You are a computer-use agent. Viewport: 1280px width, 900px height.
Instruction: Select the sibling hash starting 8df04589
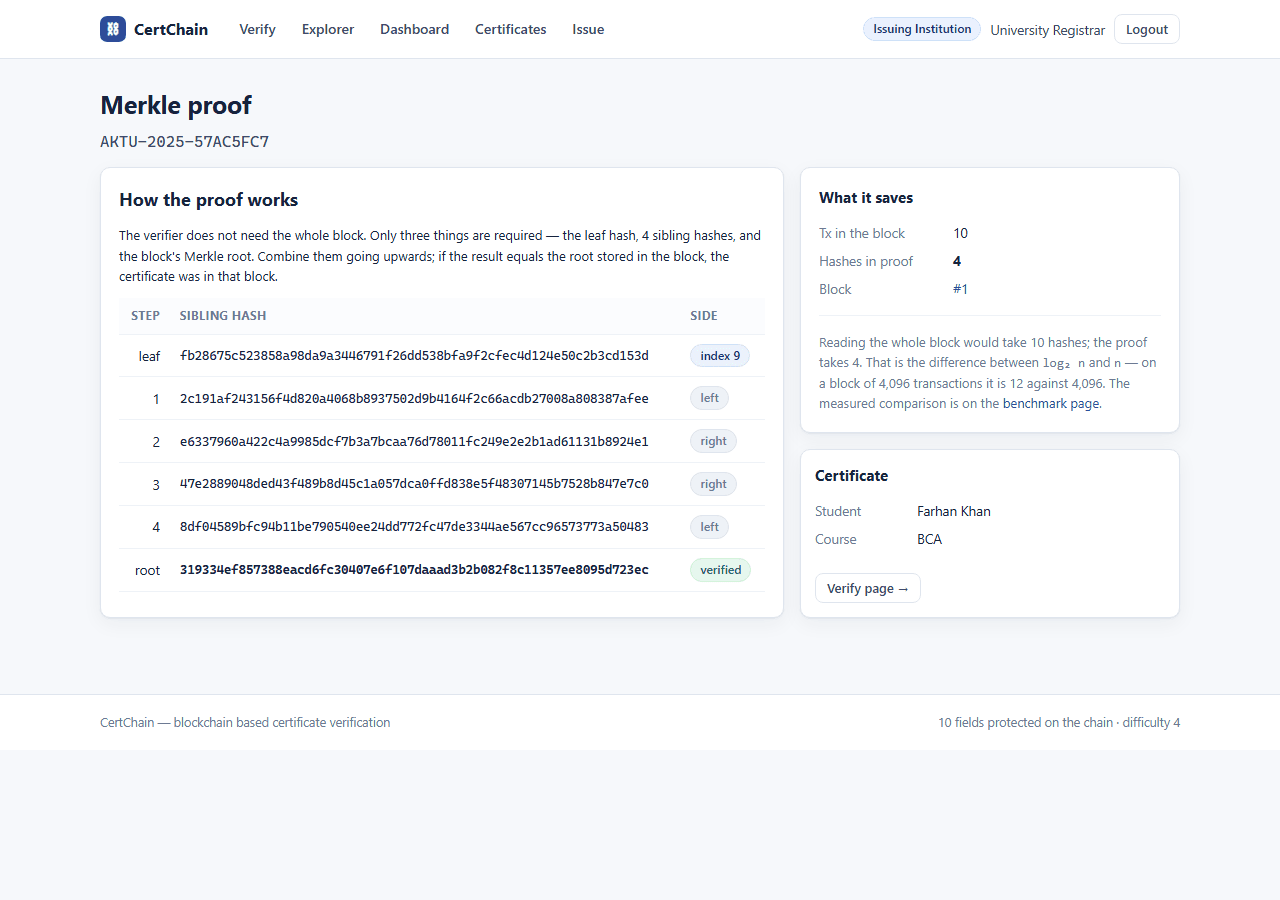point(414,527)
